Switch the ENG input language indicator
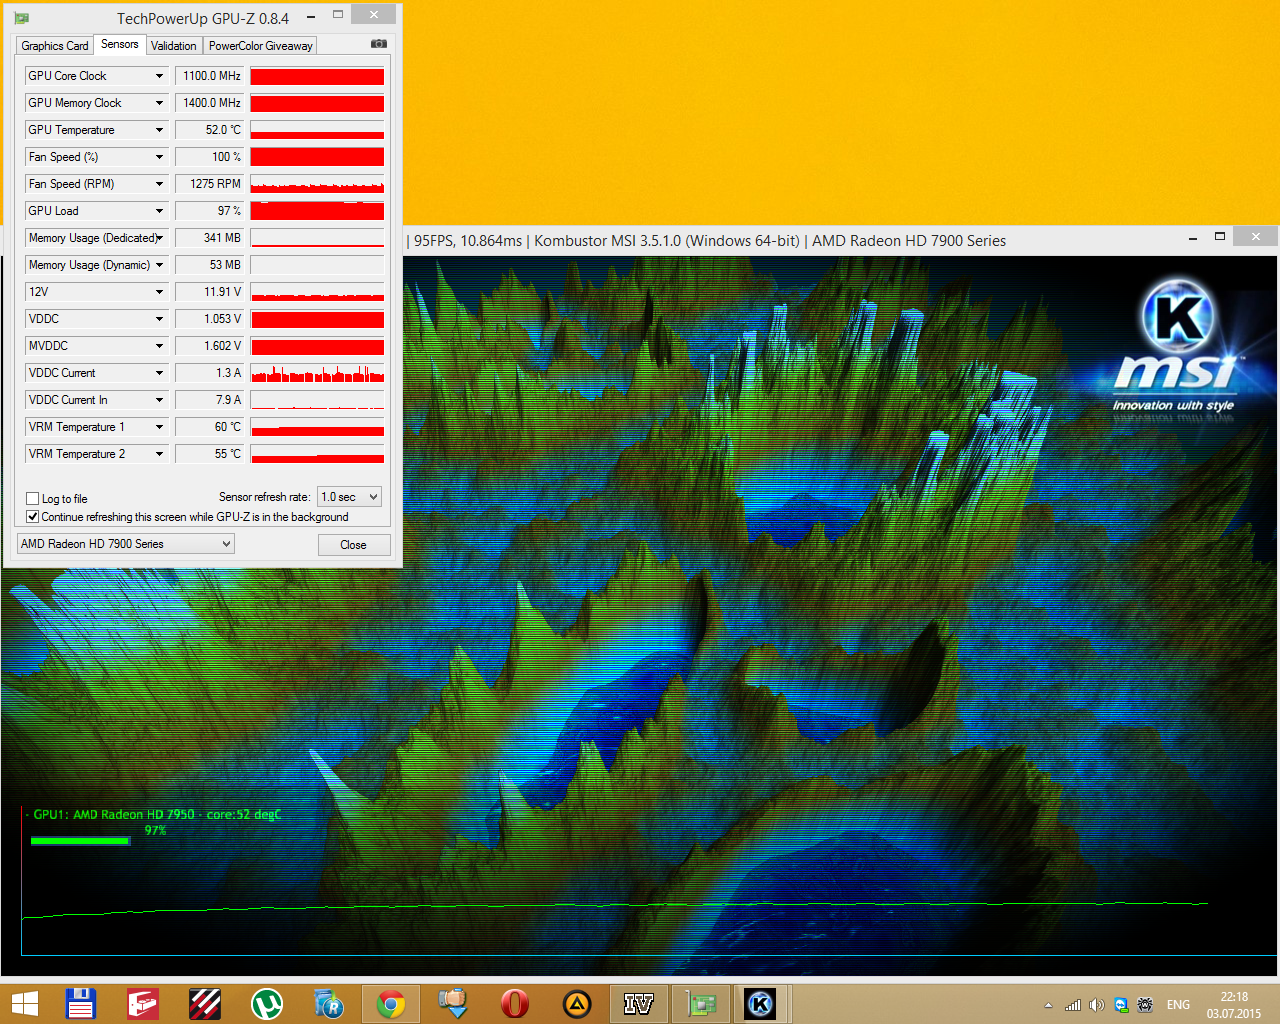 tap(1179, 1005)
